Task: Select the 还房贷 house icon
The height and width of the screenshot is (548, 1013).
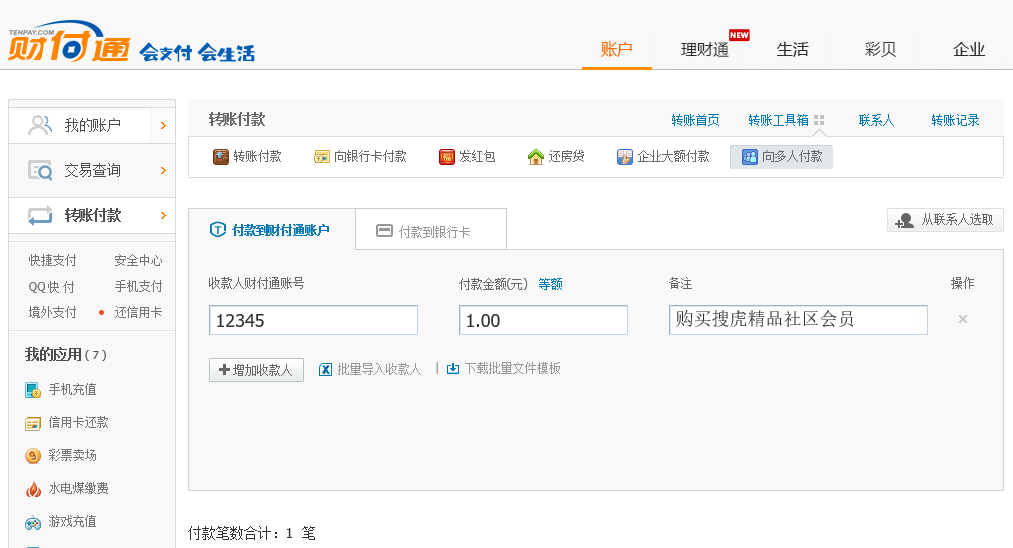Action: point(536,157)
